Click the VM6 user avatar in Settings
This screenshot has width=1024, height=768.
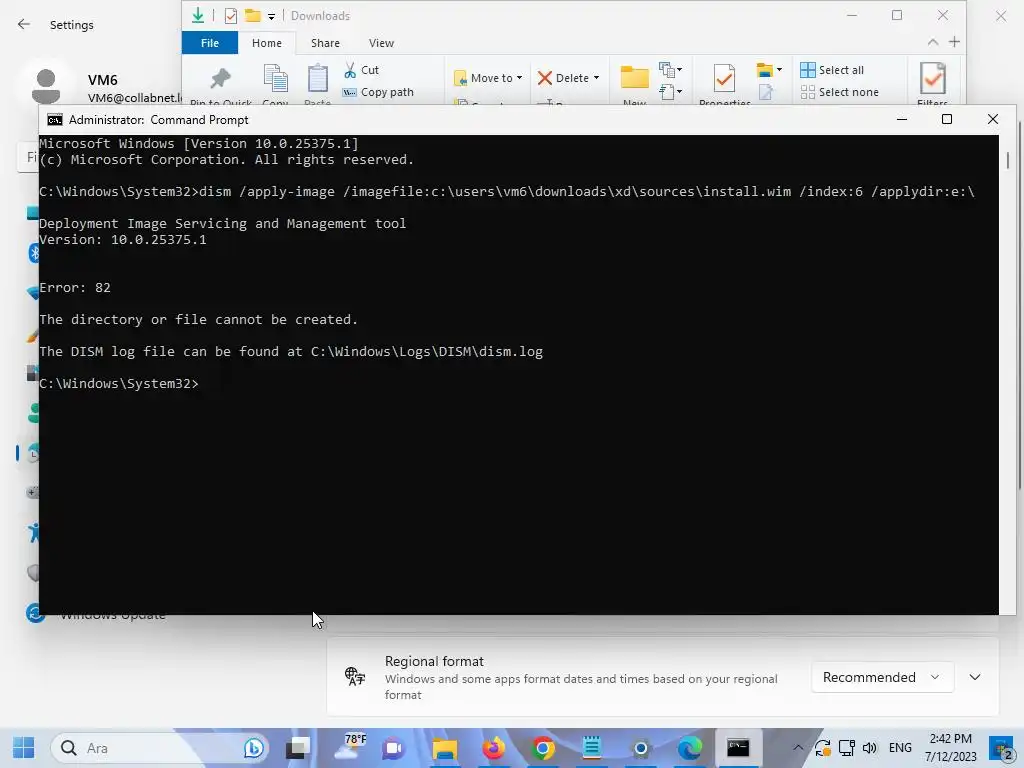(x=46, y=85)
